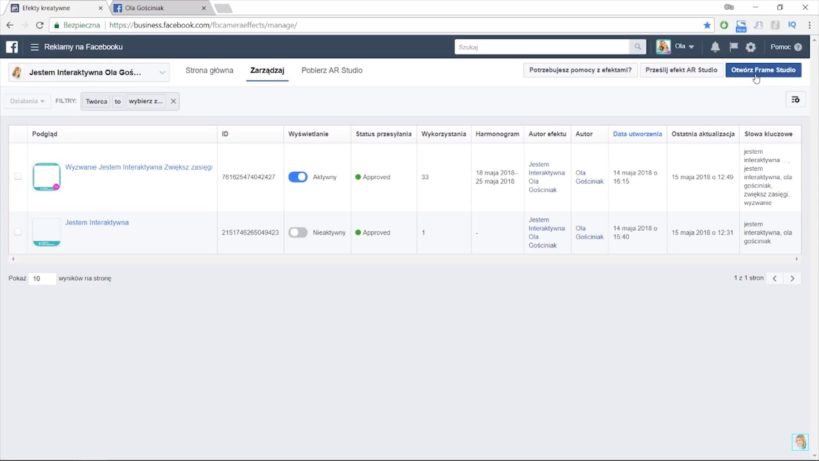
Task: Go to the previous results page arrow
Action: click(775, 278)
